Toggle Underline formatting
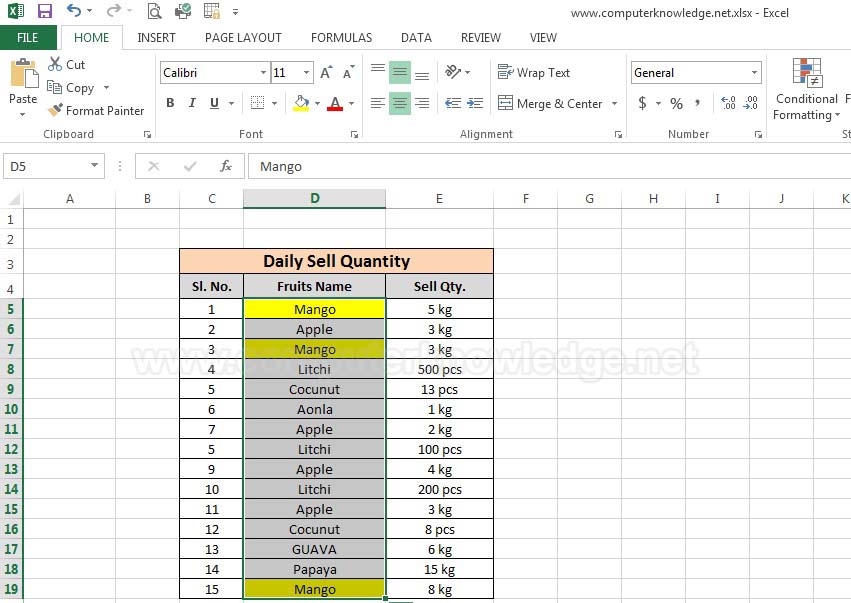This screenshot has width=851, height=603. 214,103
